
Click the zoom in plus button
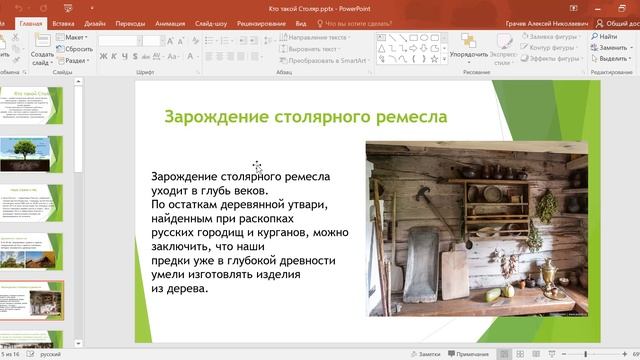pos(624,354)
